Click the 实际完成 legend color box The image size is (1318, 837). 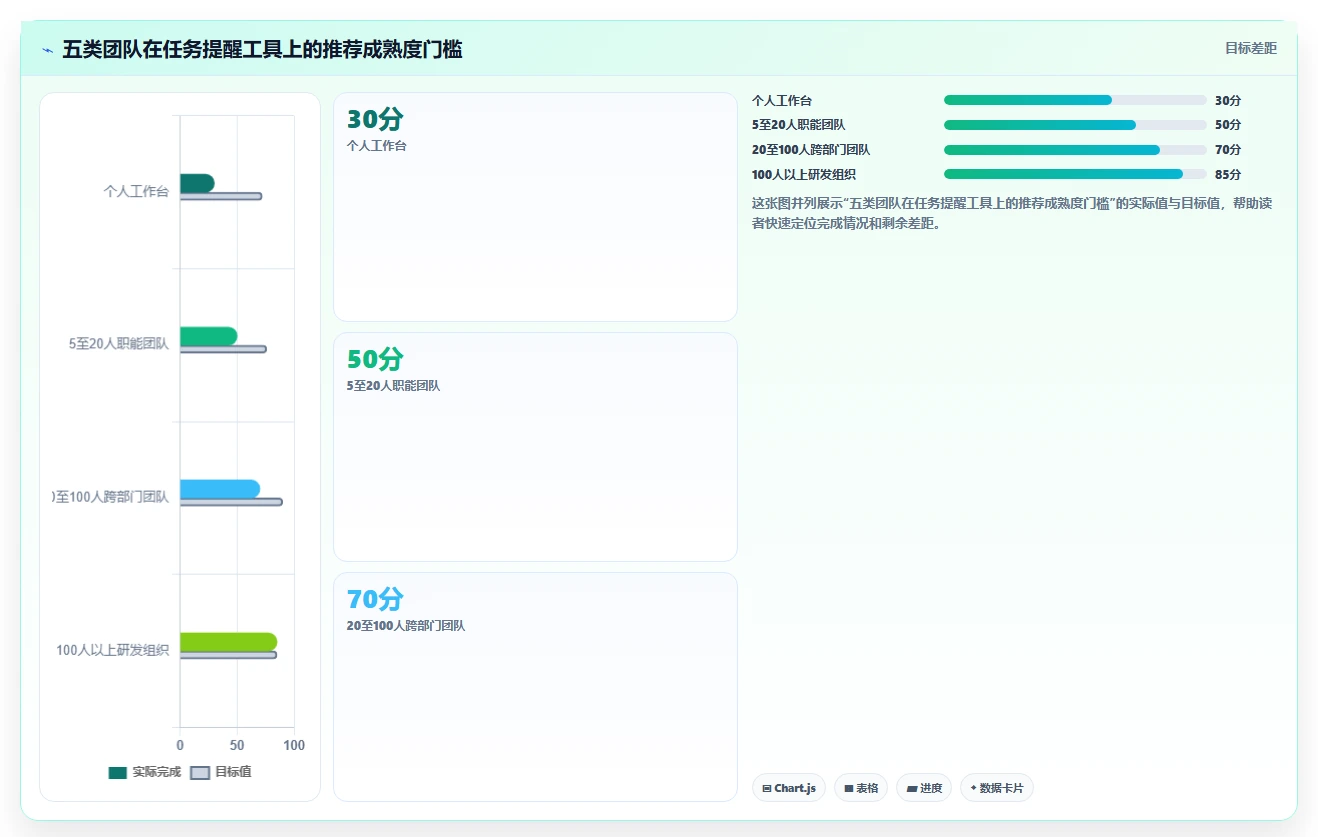coord(118,772)
